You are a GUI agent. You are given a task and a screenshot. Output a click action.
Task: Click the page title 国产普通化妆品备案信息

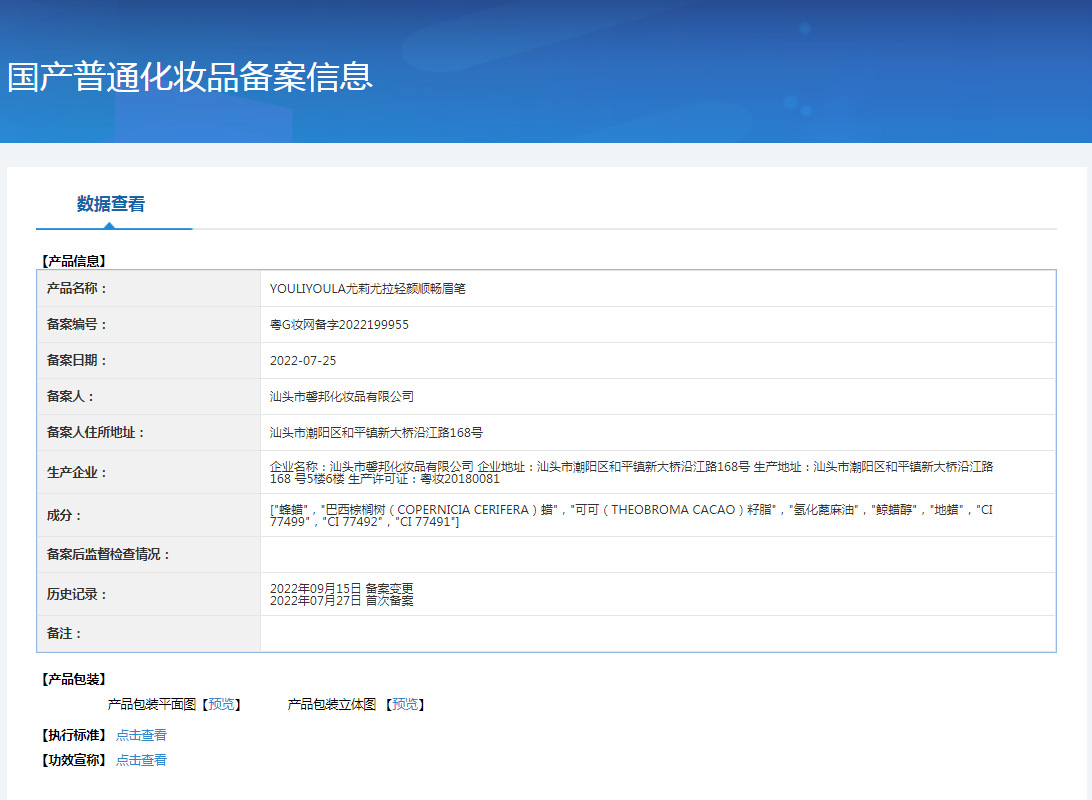(190, 77)
